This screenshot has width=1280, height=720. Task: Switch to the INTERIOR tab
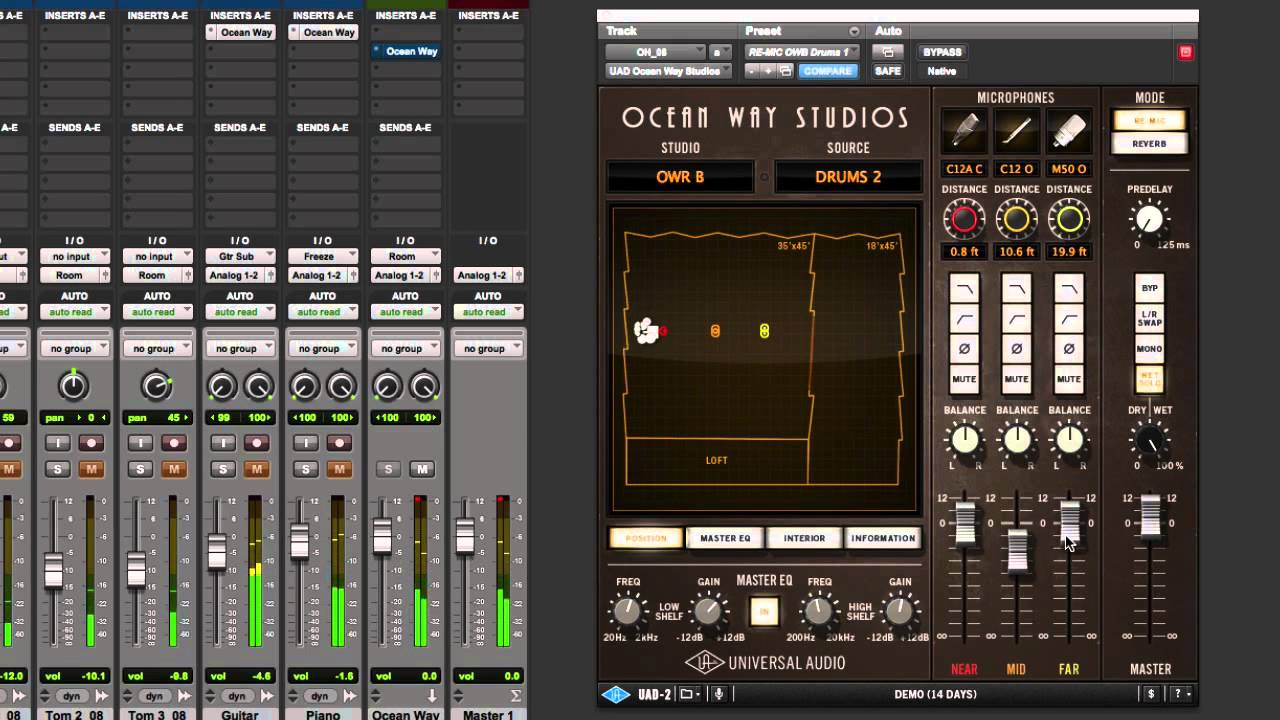click(x=804, y=538)
